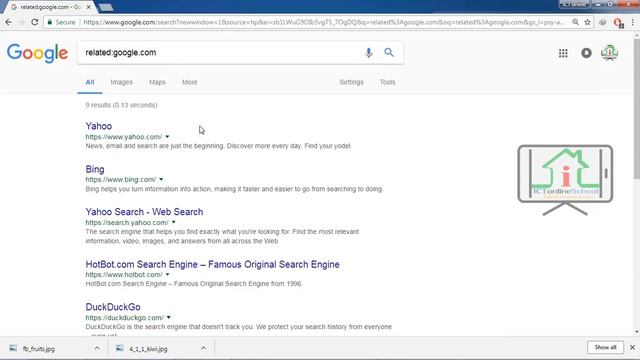The height and width of the screenshot is (360, 640).
Task: Open the Google account avatar
Action: pos(609,53)
